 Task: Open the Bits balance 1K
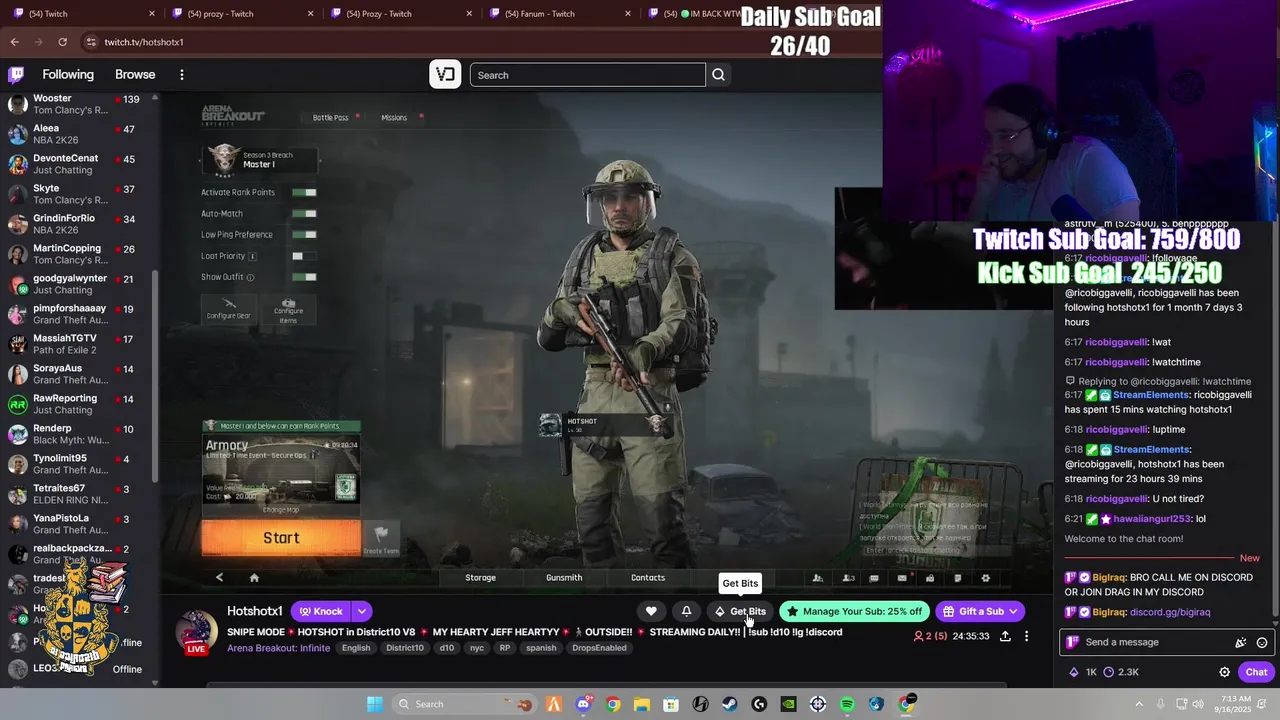[x=1083, y=672]
